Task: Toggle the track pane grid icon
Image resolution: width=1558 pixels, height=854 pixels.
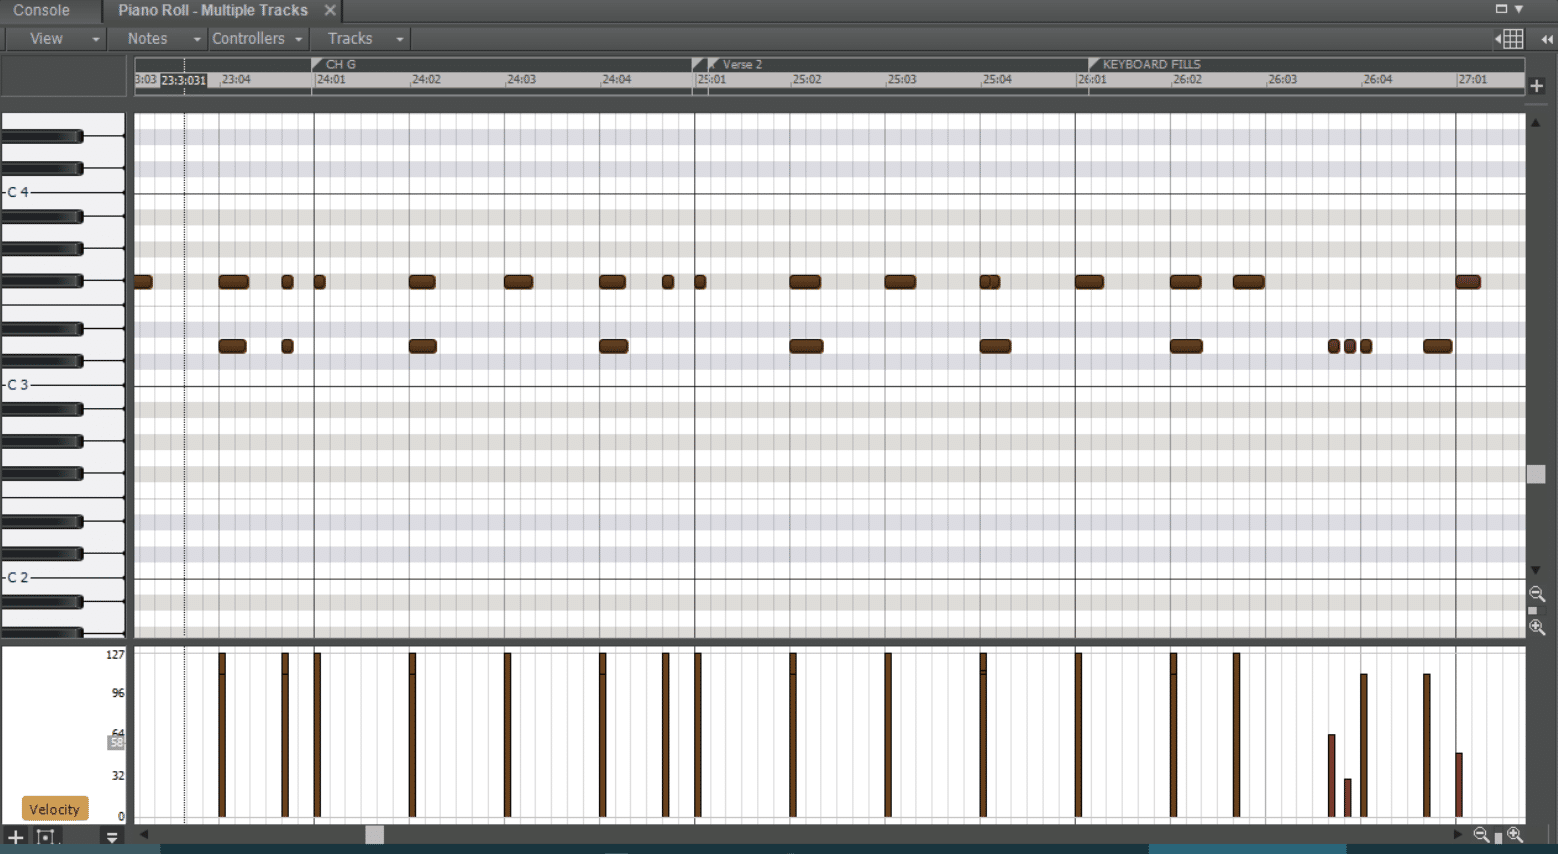Action: (x=1512, y=39)
